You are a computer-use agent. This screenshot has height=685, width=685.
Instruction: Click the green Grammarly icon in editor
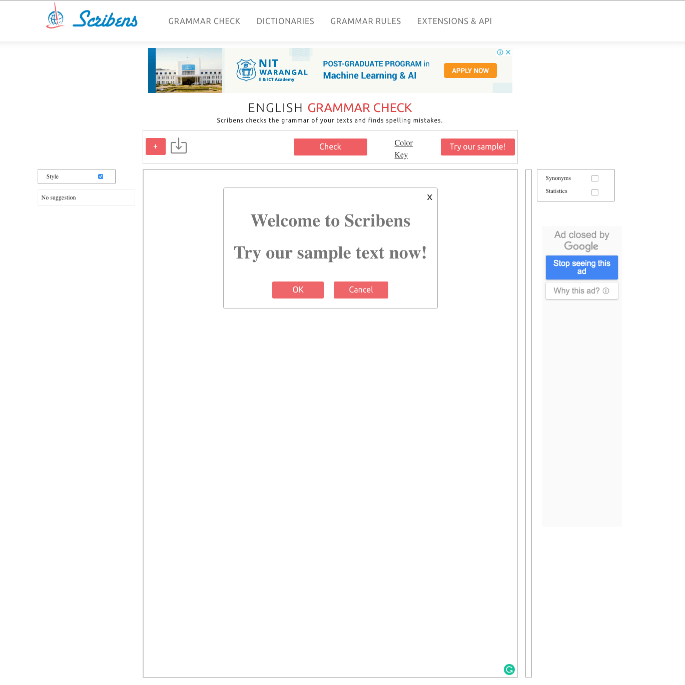(x=509, y=669)
